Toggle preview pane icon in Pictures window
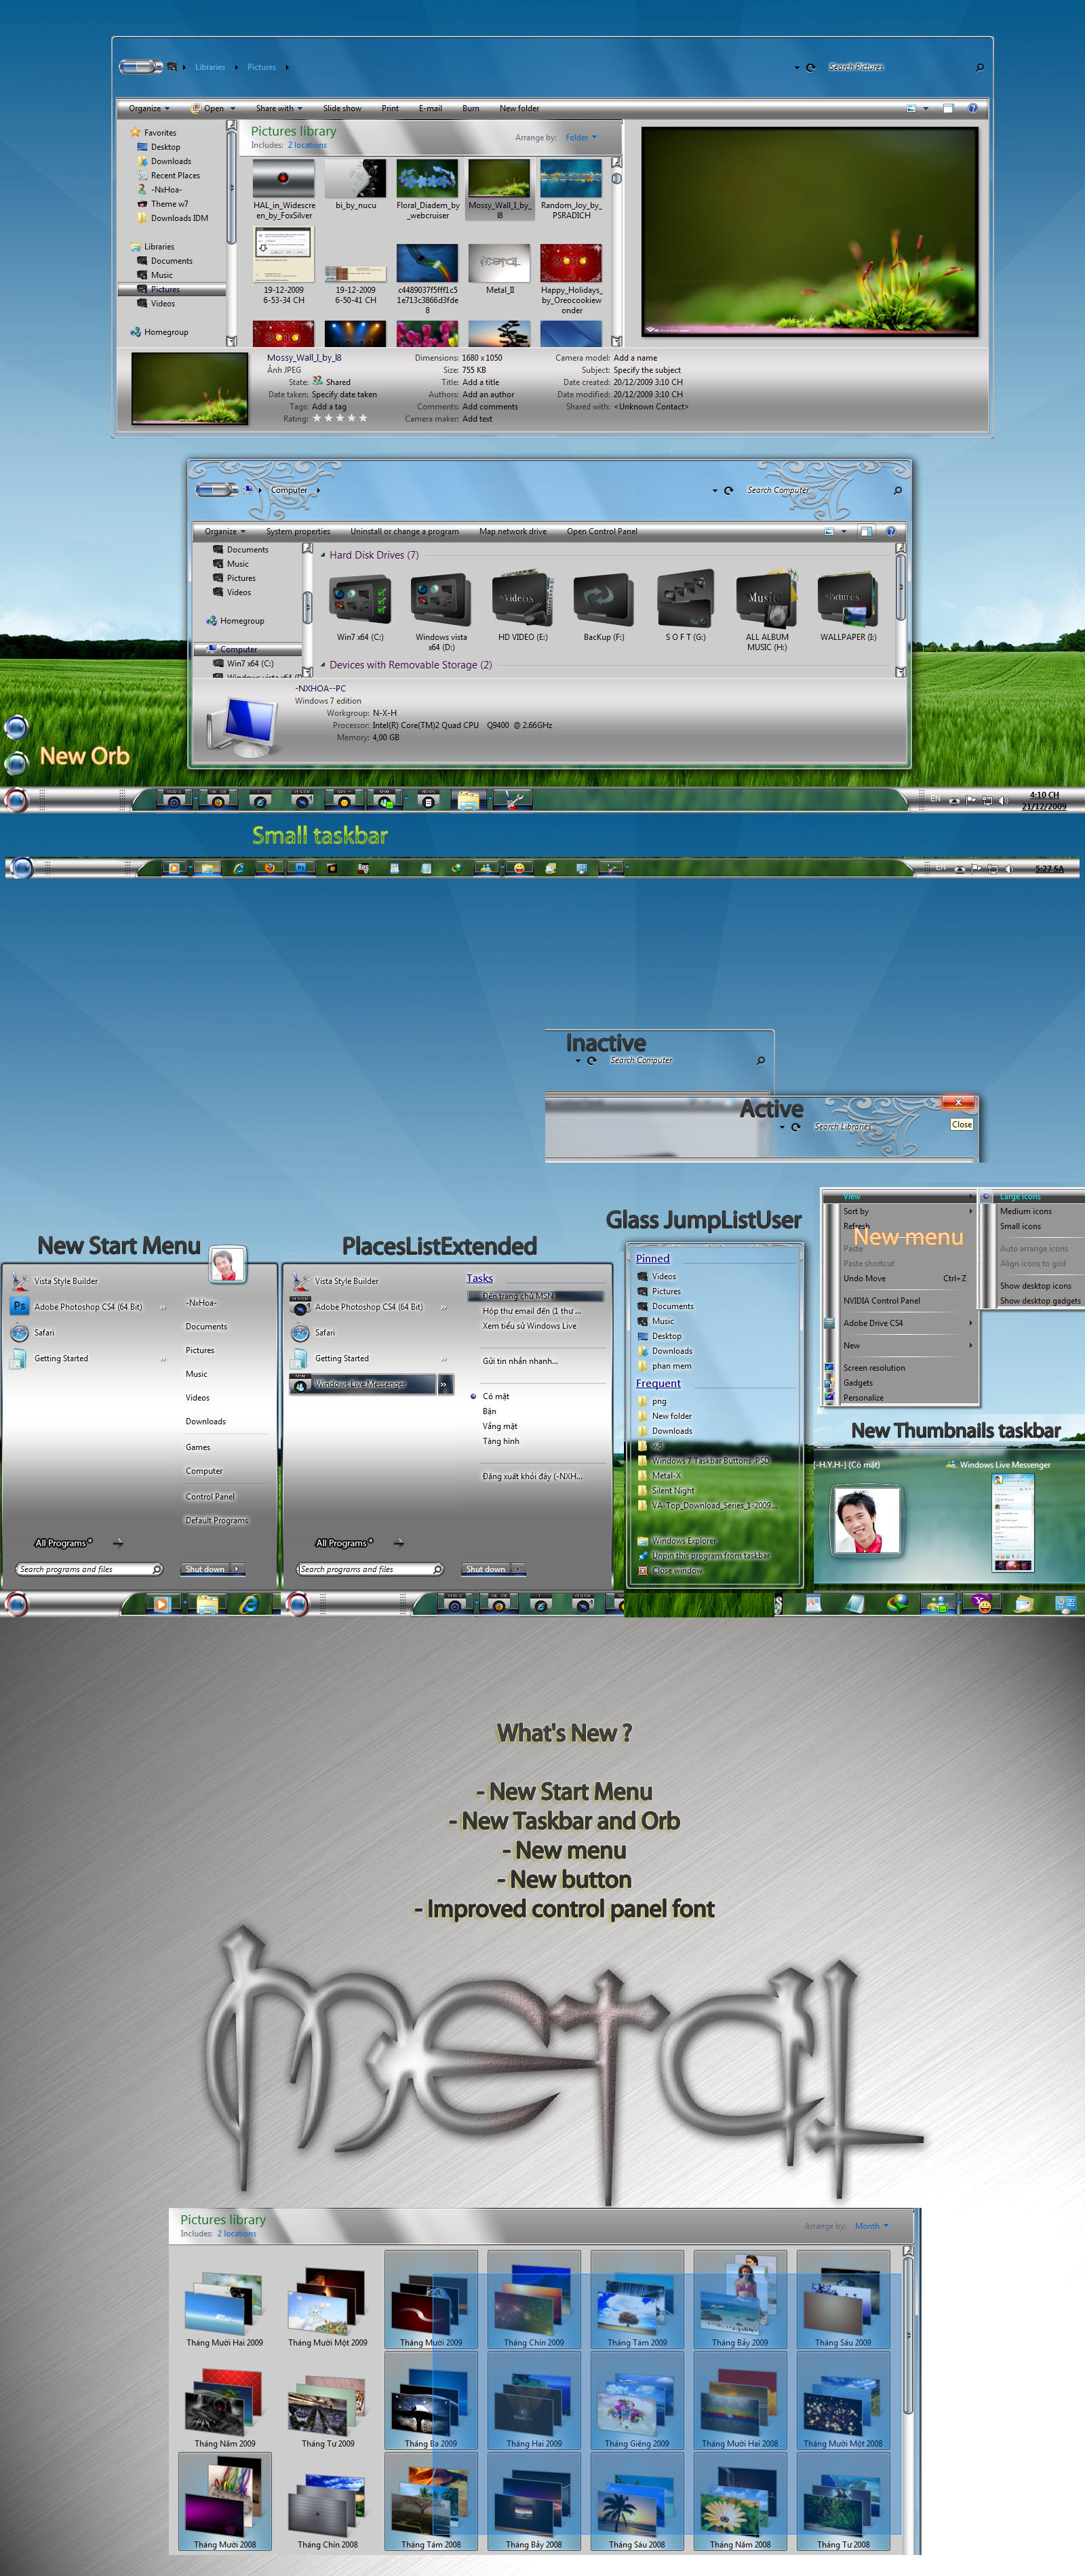This screenshot has height=2576, width=1085. 948,108
